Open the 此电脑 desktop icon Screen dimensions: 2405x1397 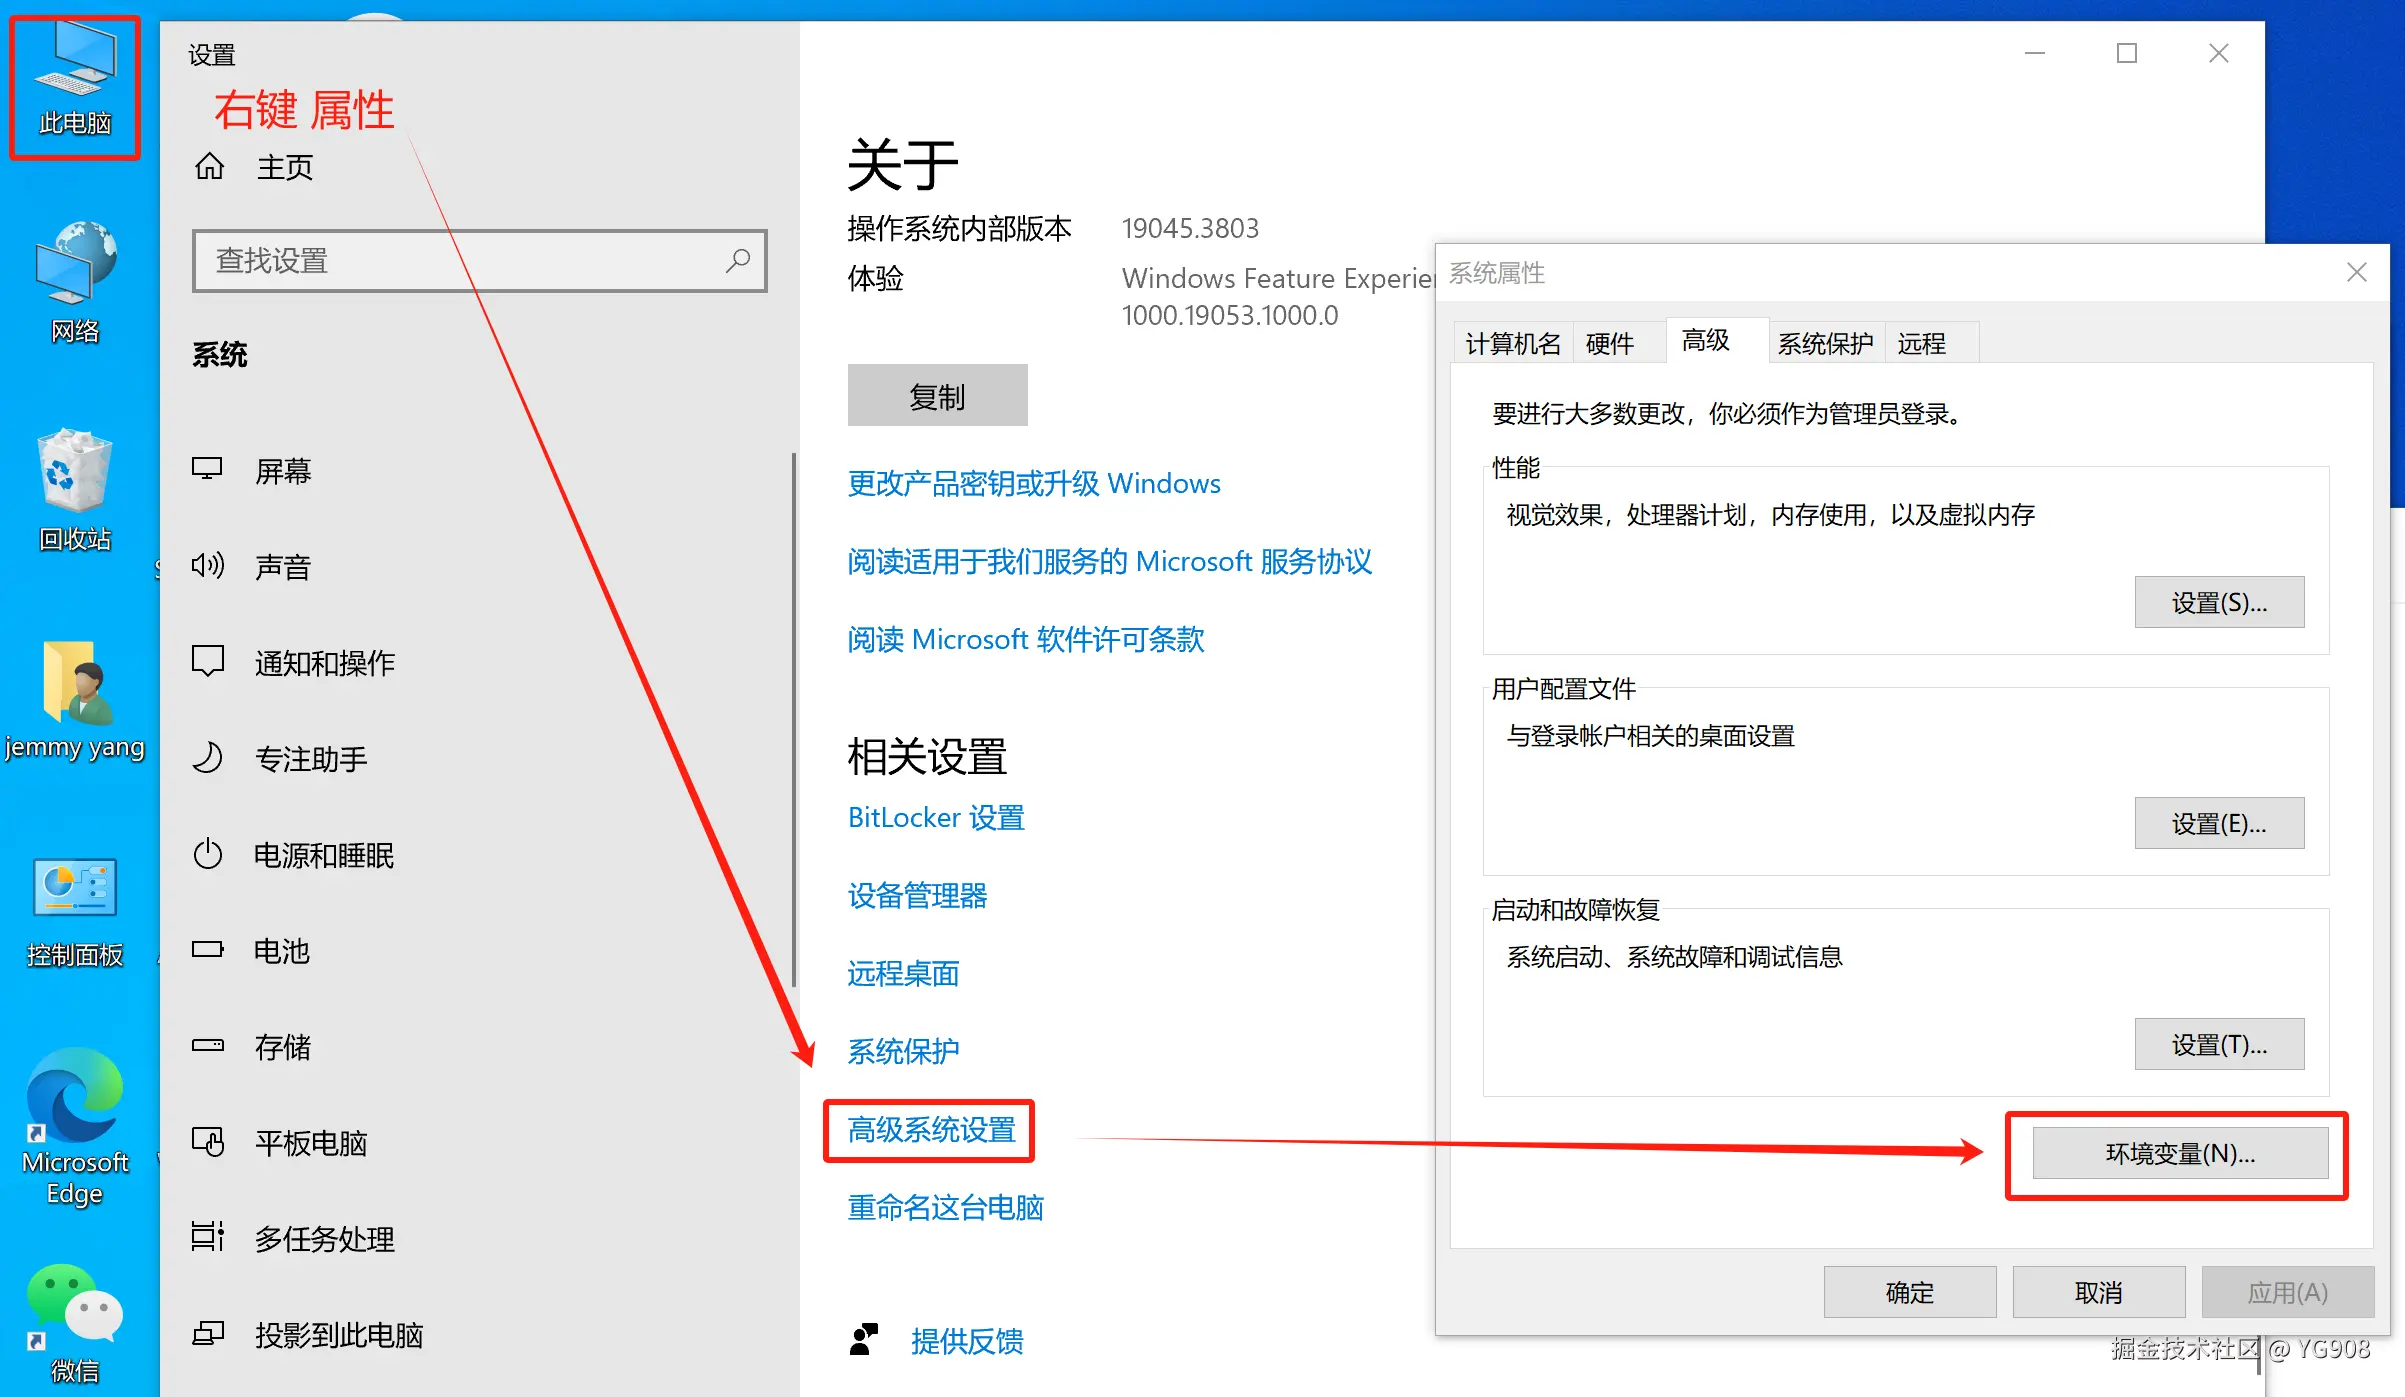tap(75, 70)
